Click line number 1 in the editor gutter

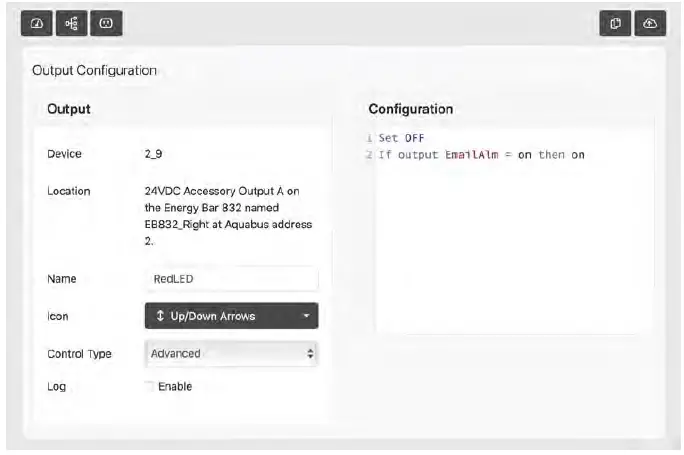pos(369,138)
